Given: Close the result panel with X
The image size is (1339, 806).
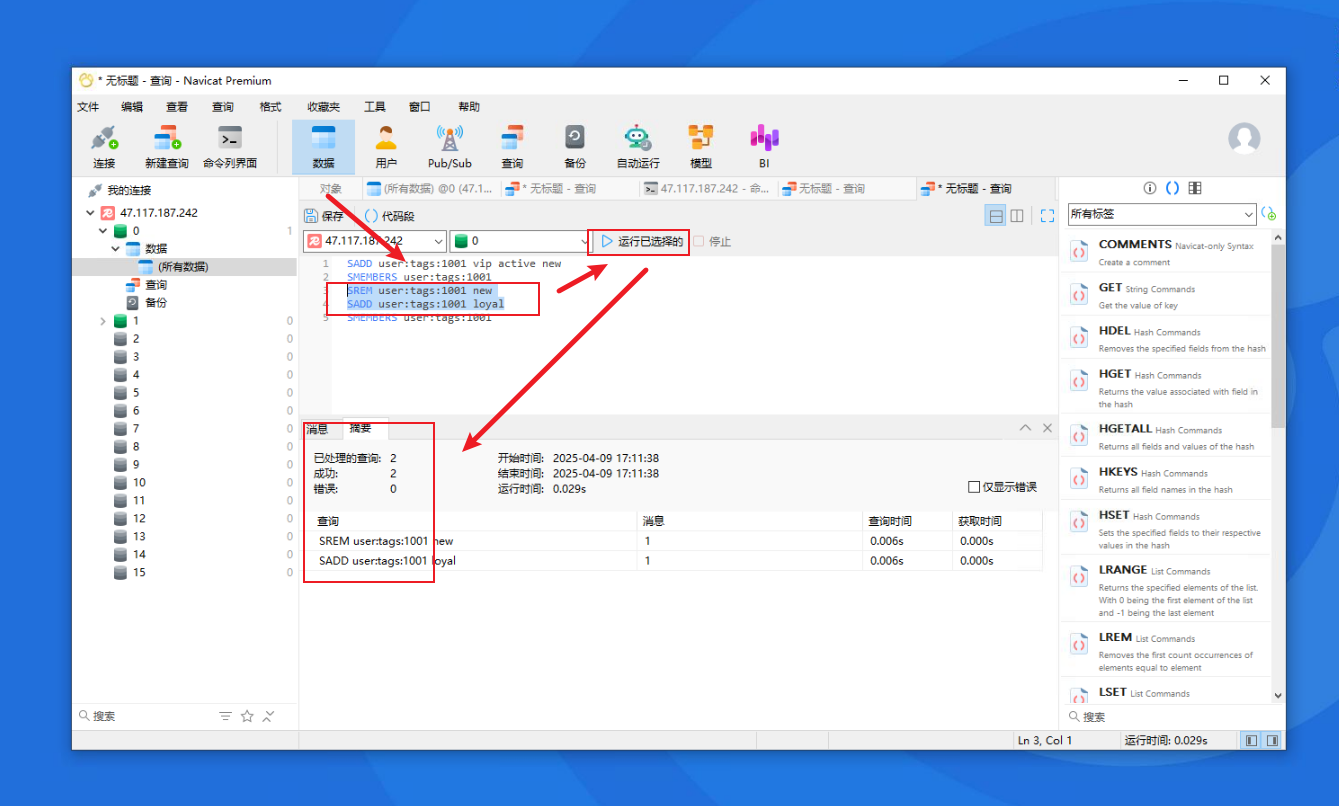Looking at the screenshot, I should pyautogui.click(x=1047, y=428).
